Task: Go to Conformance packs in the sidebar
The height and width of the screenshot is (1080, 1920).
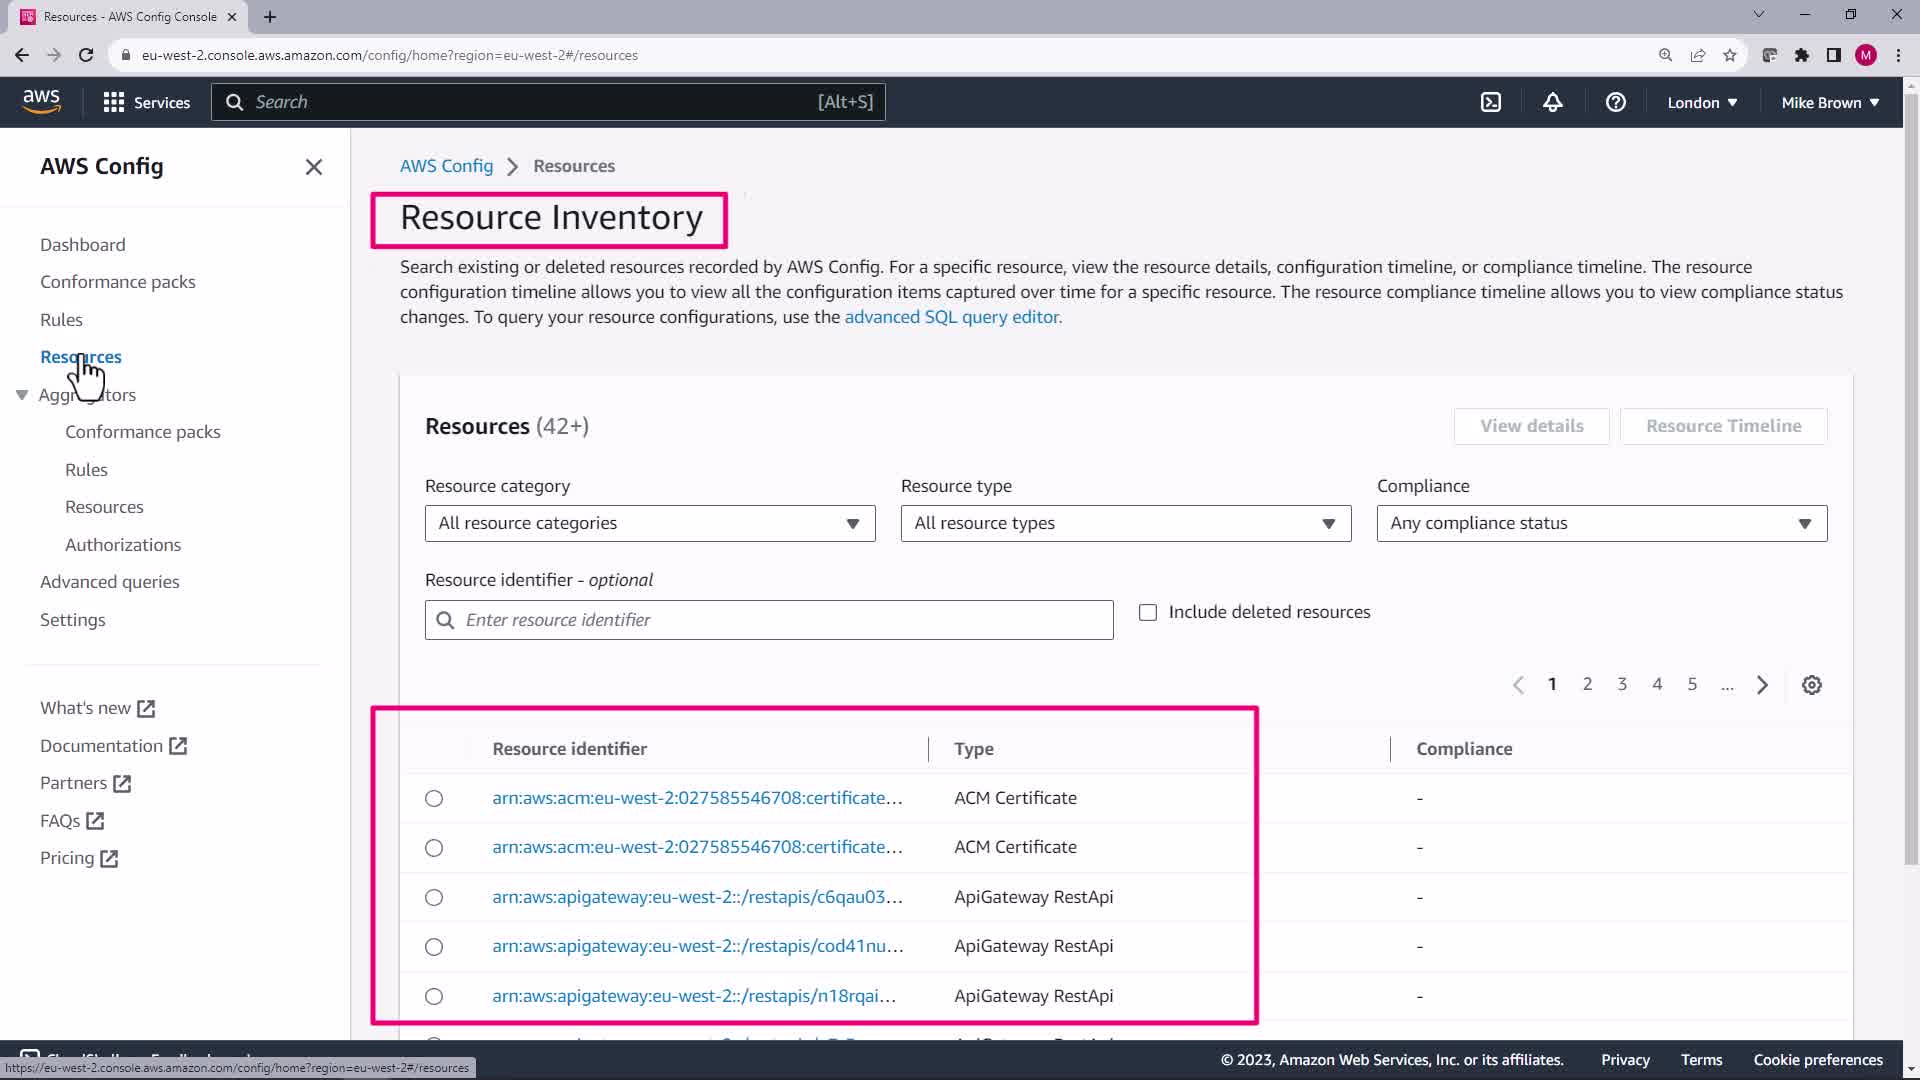Action: tap(117, 282)
